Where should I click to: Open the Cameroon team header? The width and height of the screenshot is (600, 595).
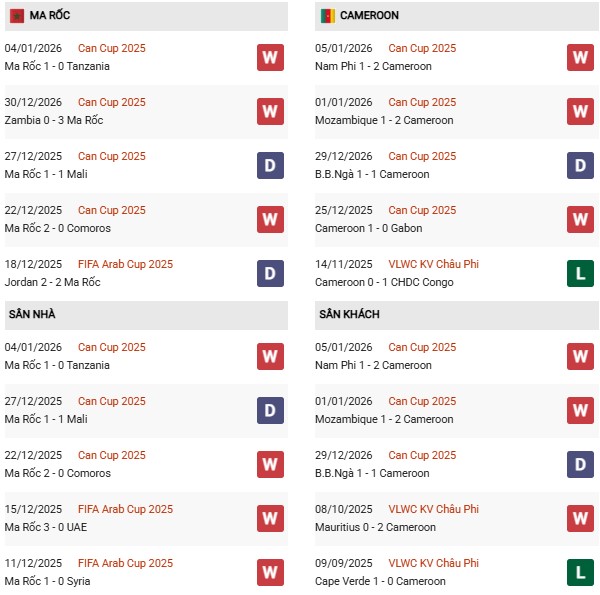tap(369, 16)
